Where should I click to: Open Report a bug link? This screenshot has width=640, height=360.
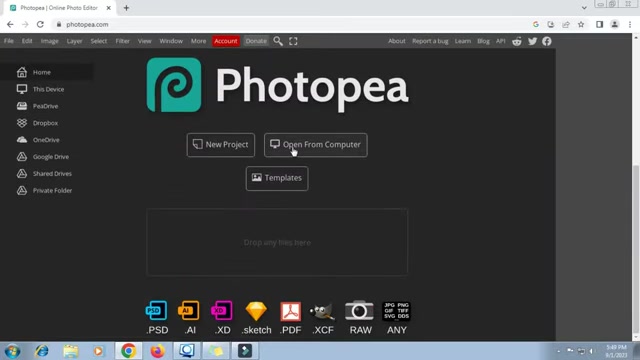(x=430, y=41)
